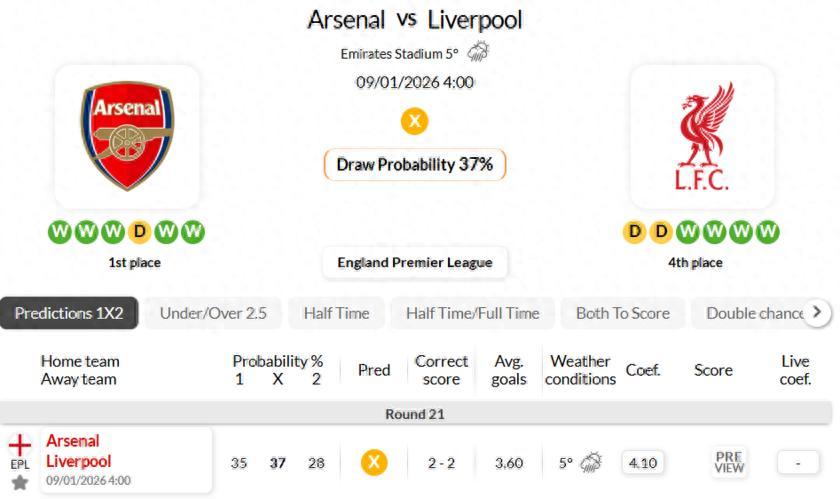This screenshot has height=499, width=840.
Task: Switch to the Under/Over 2.5 tab
Action: click(x=213, y=313)
